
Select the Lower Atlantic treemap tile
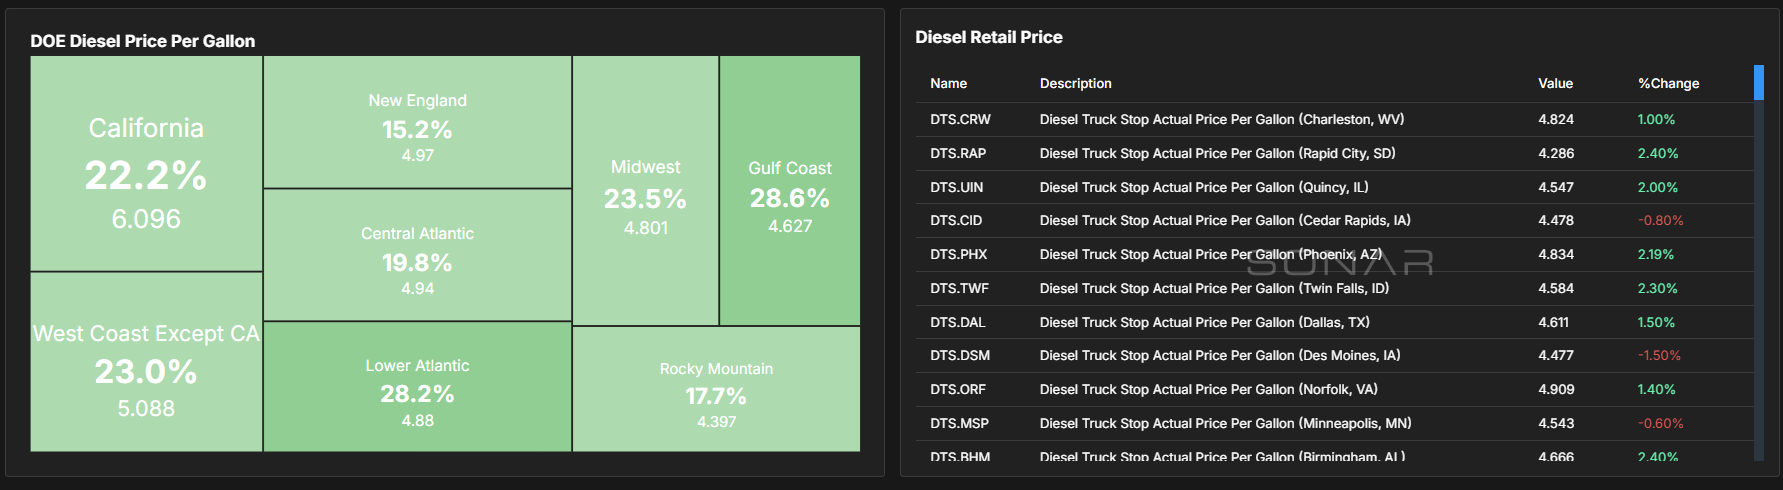[x=417, y=387]
